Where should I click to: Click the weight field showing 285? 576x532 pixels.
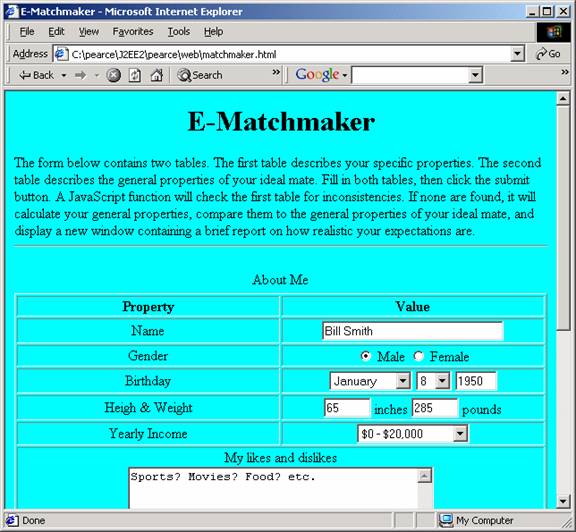coord(435,408)
